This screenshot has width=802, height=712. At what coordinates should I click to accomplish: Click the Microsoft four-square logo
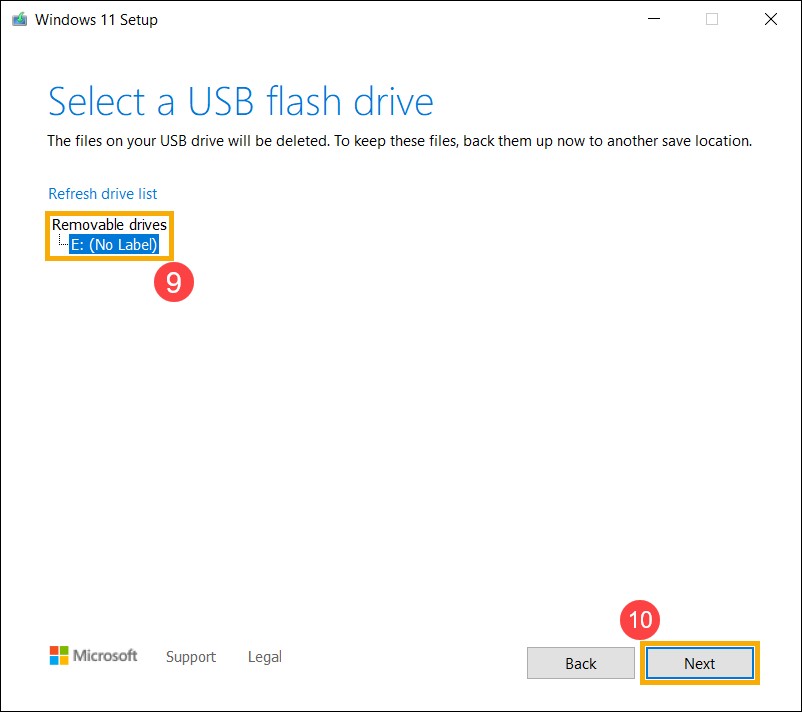pyautogui.click(x=59, y=656)
